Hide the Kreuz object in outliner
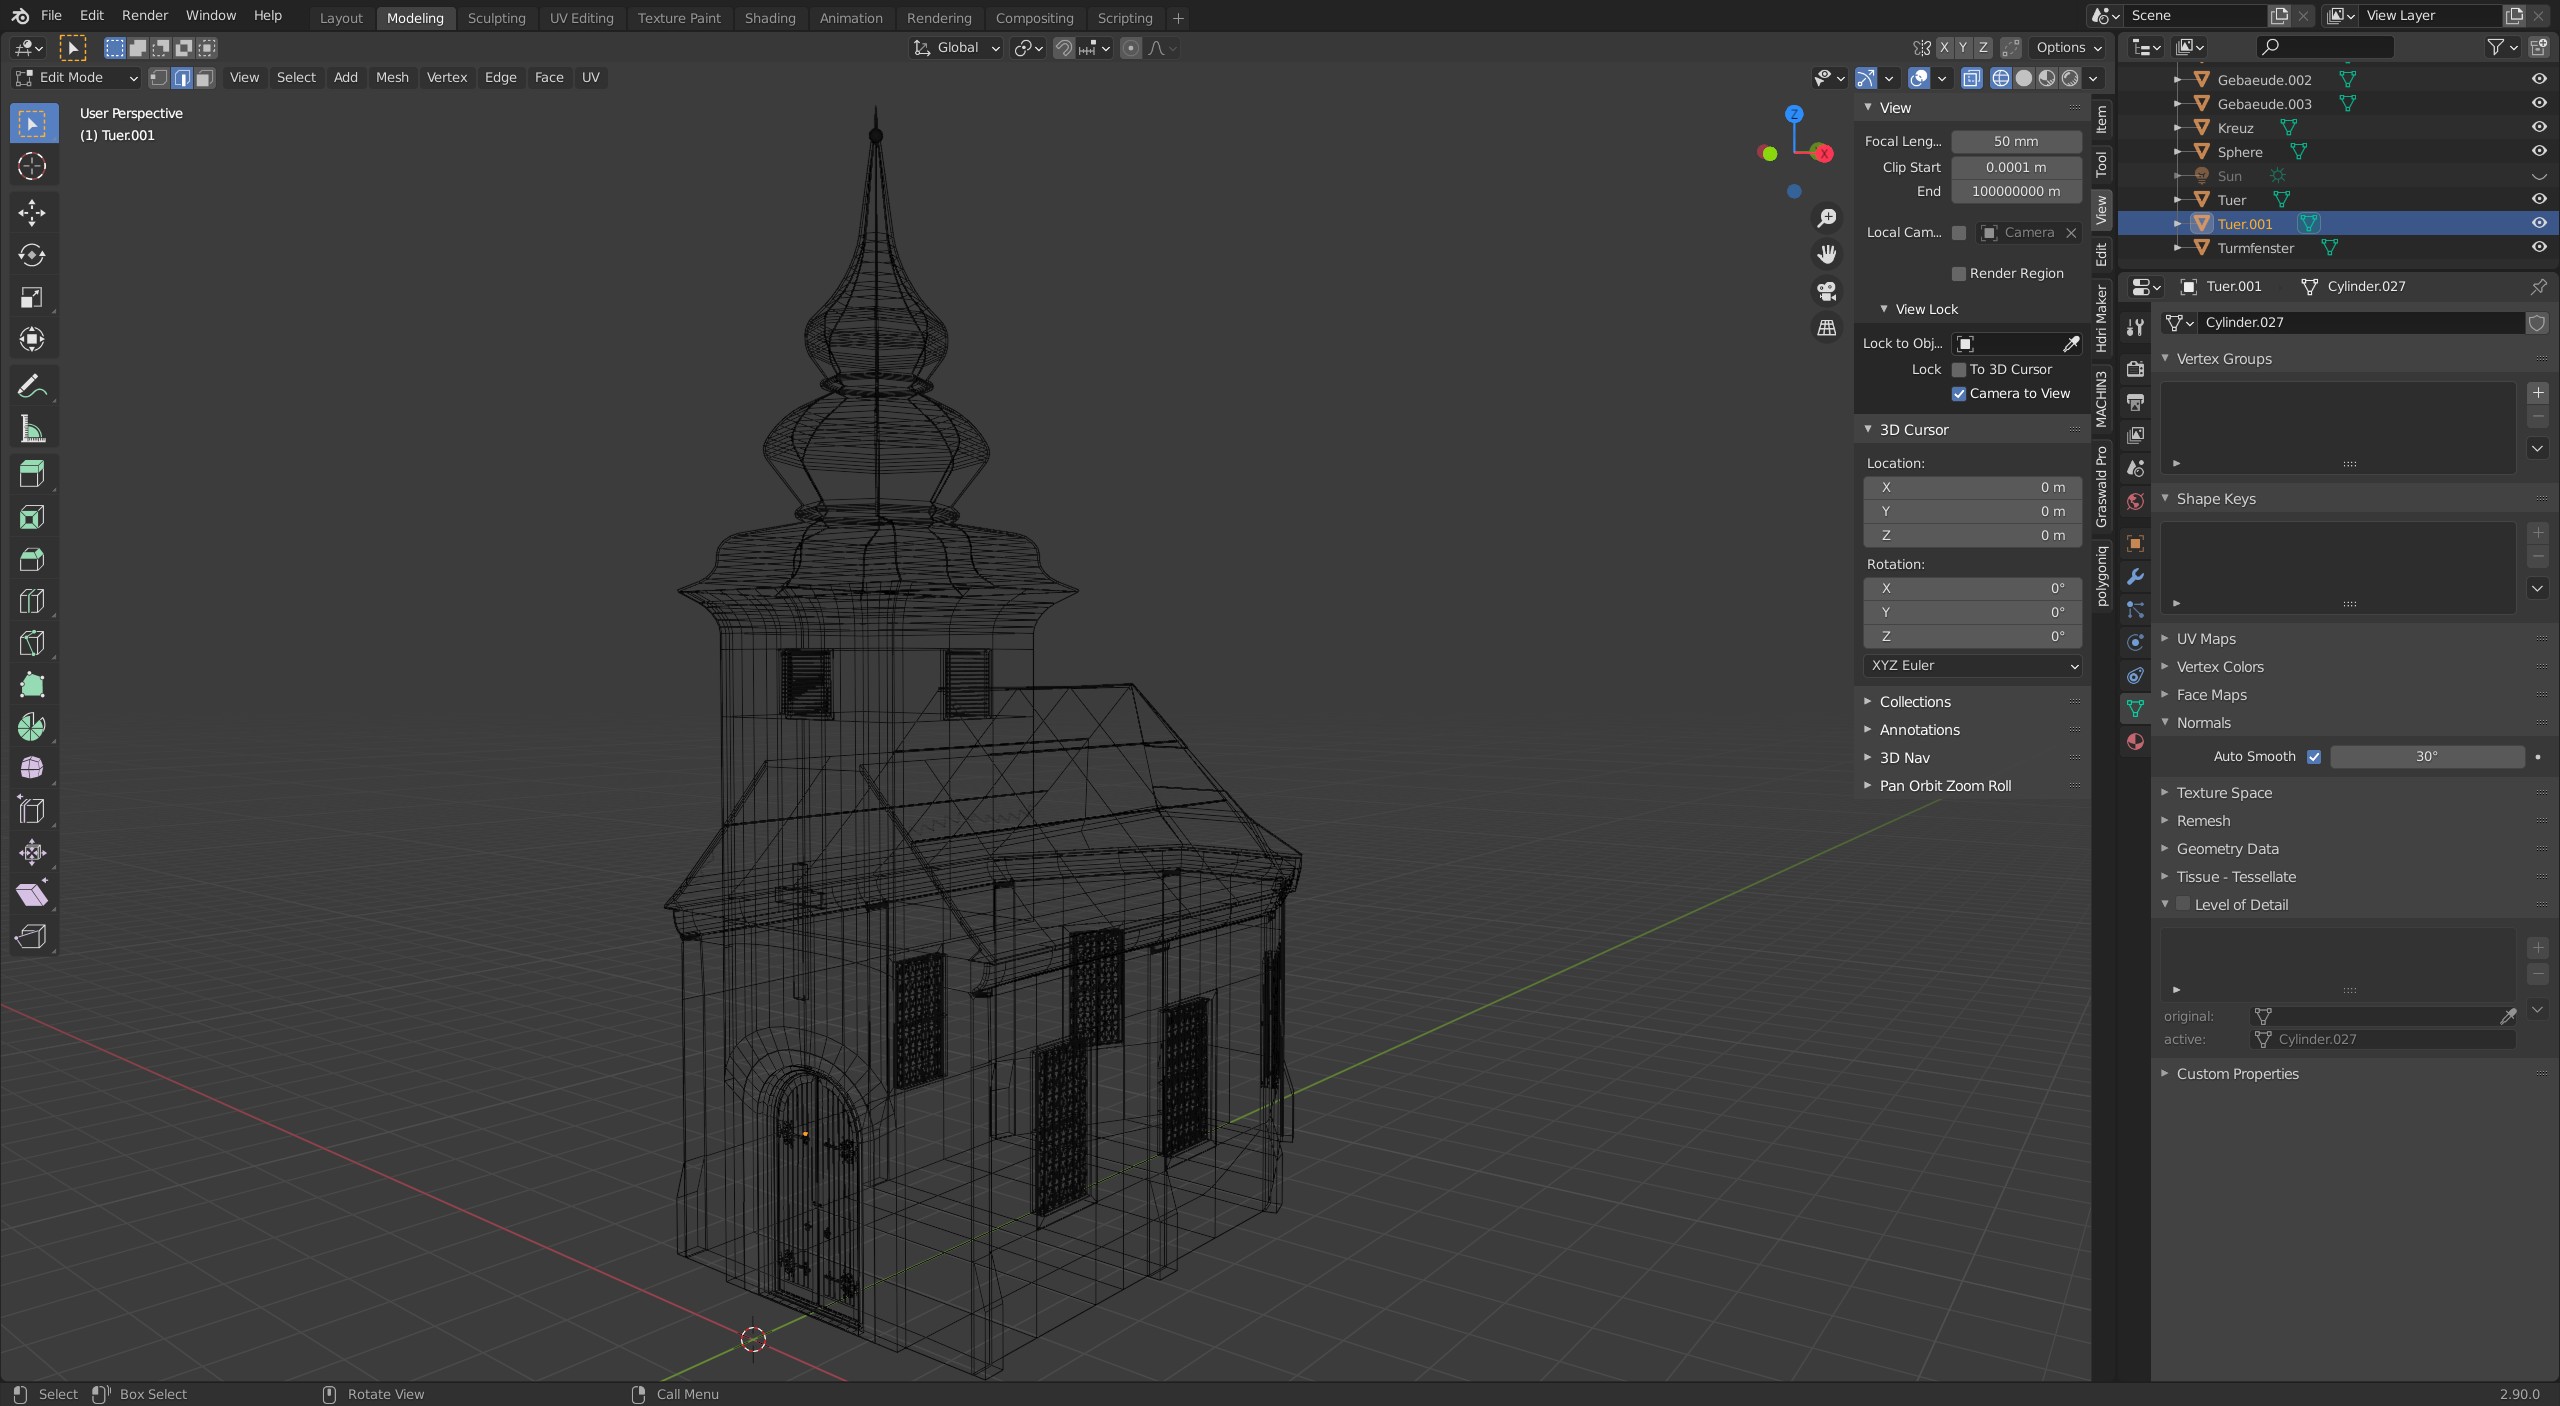 pyautogui.click(x=2538, y=128)
